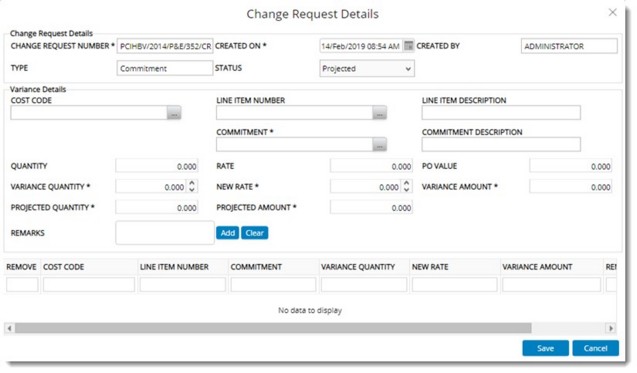Select the Line Item Number input field
This screenshot has height=373, width=637.
(295, 113)
